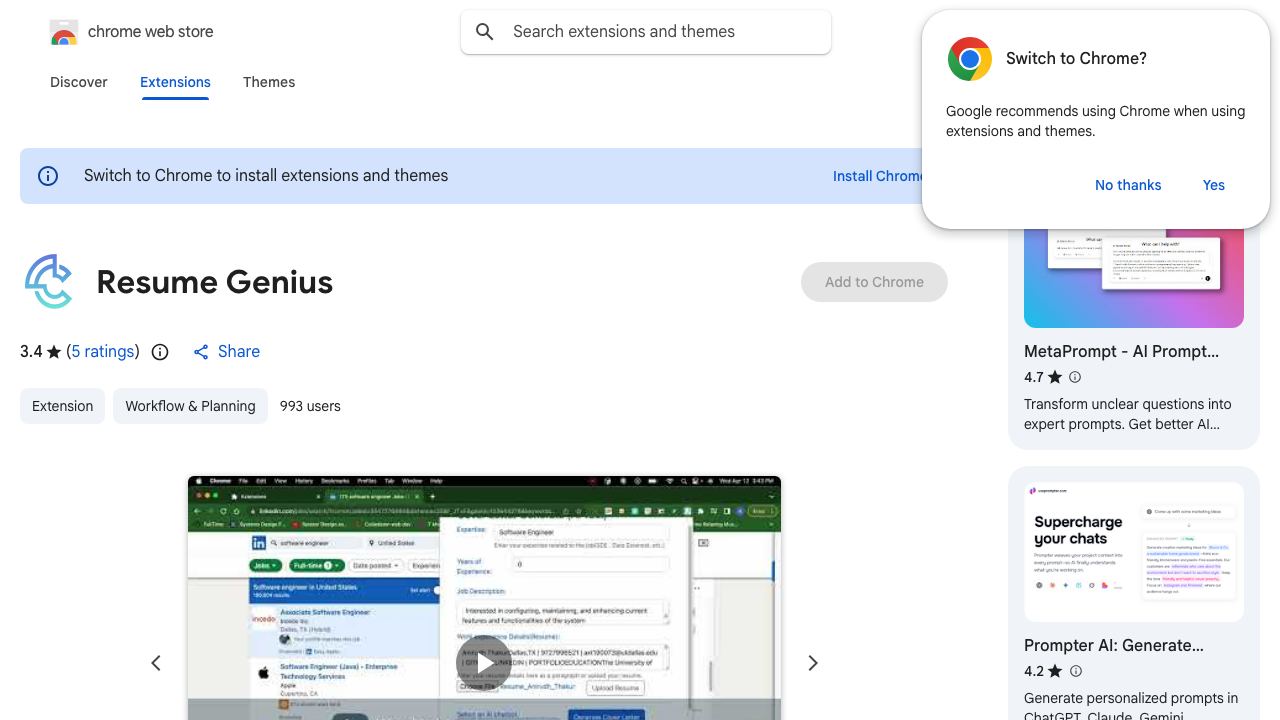Open the MetaPrompt - AI Prompt title link
This screenshot has width=1280, height=720.
point(1121,352)
